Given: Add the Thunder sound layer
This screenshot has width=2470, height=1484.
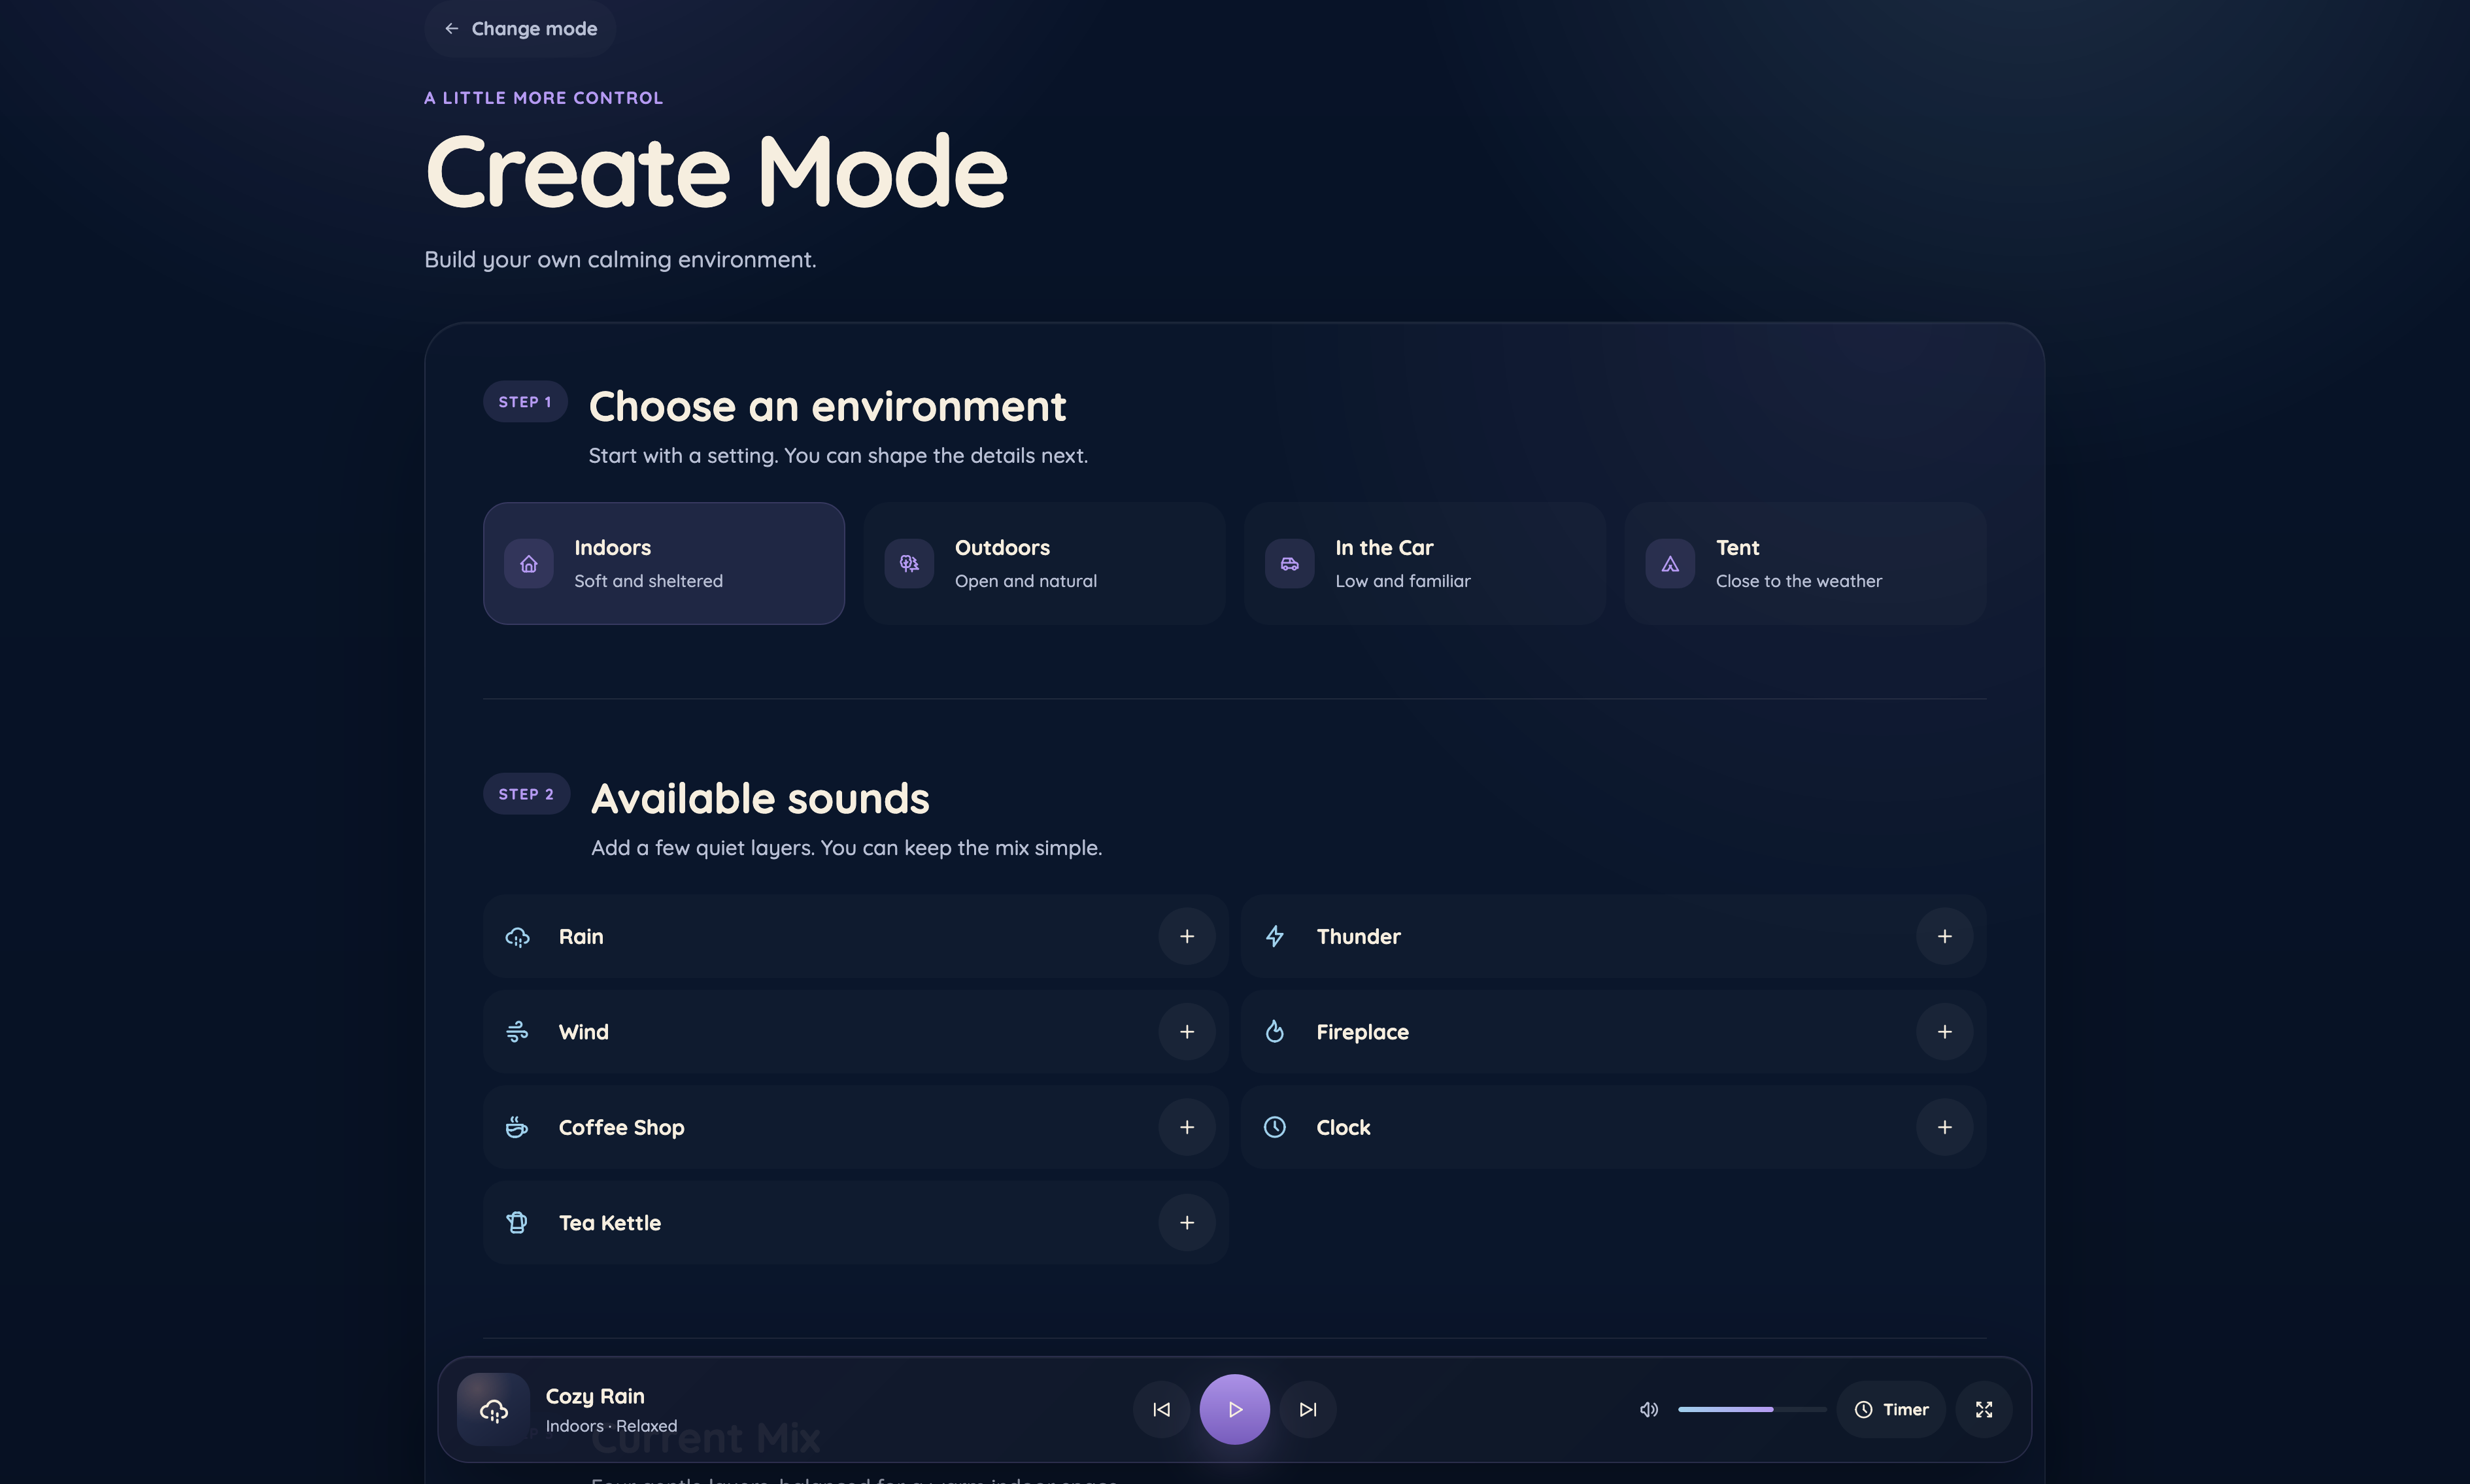Looking at the screenshot, I should coord(1943,936).
